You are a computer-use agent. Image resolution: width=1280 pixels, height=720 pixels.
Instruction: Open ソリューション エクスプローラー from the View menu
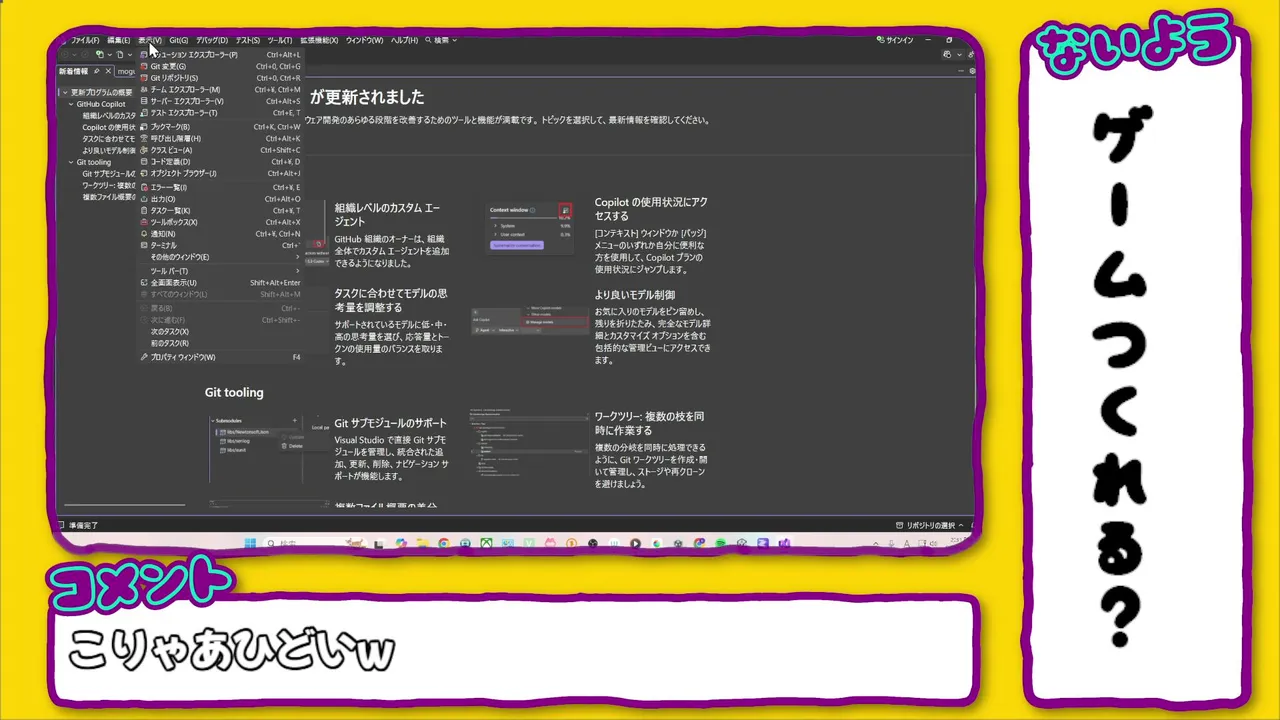tap(220, 55)
